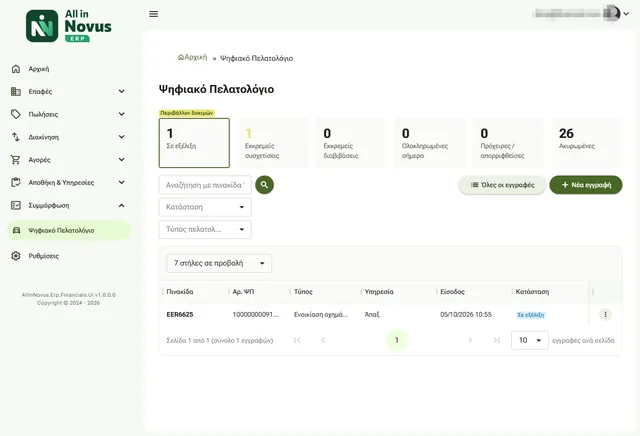Go to next page arrow
Image resolution: width=640 pixels, height=436 pixels.
[470, 340]
